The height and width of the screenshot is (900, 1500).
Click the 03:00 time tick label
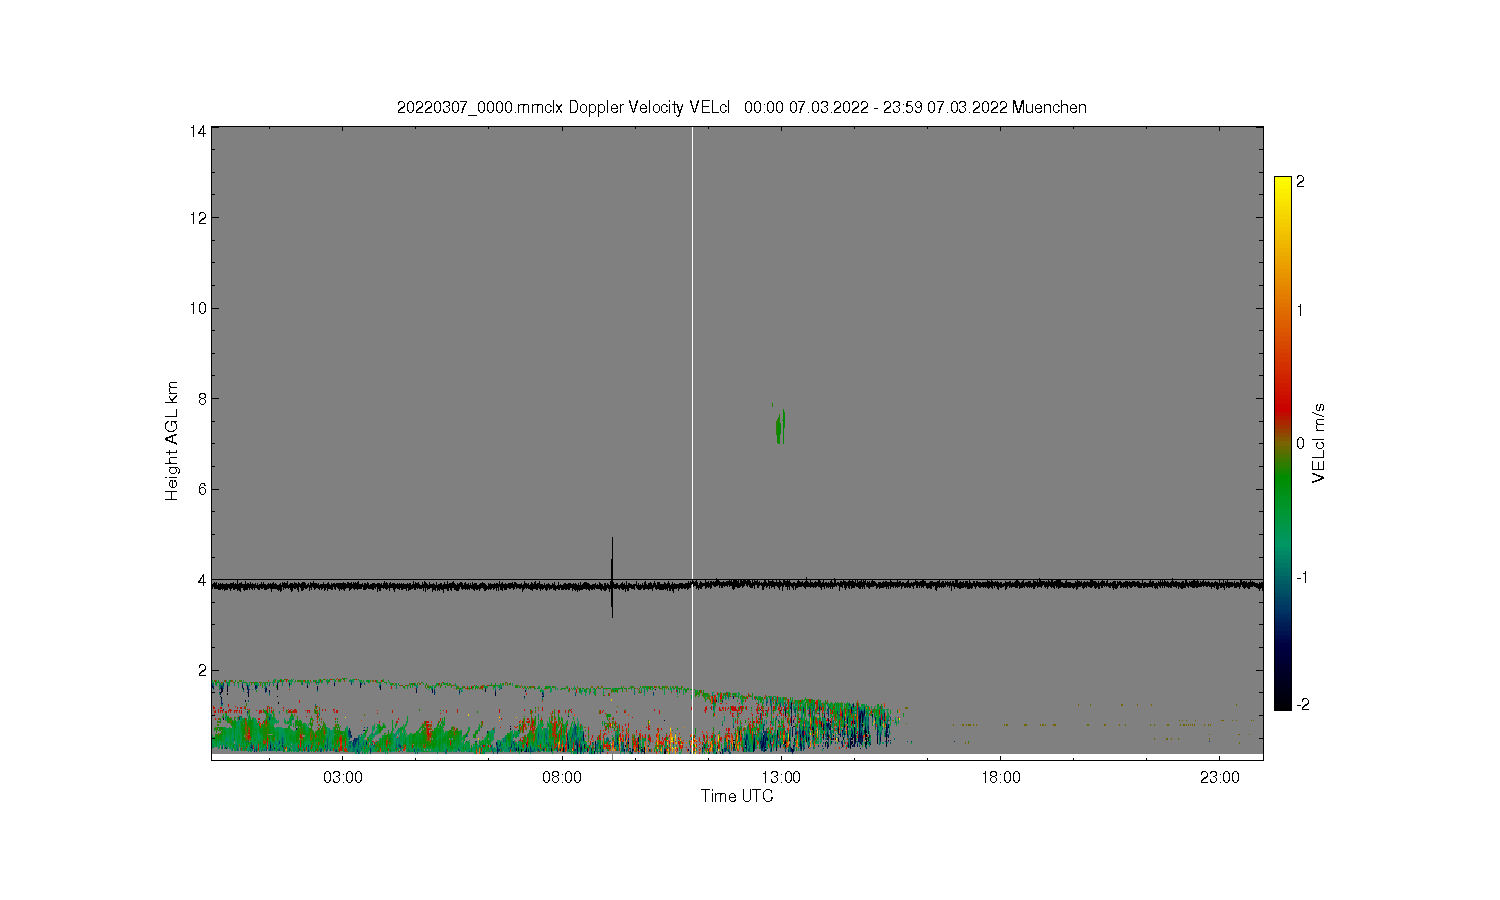click(x=343, y=778)
